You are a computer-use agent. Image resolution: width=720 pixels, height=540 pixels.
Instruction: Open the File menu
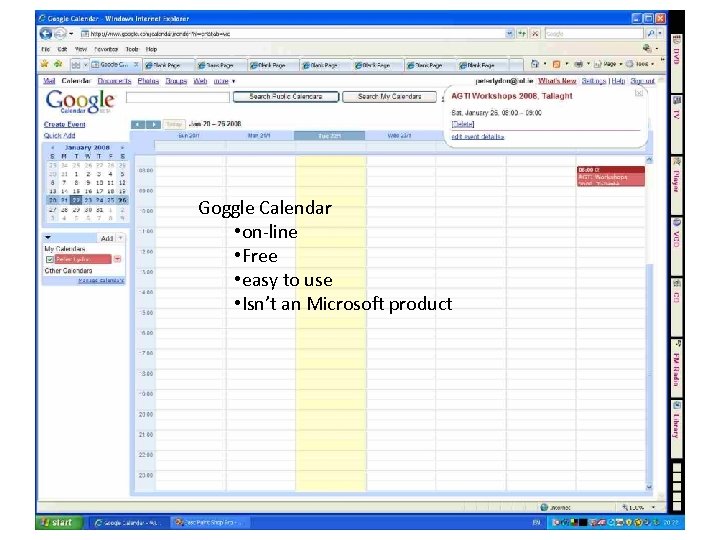click(45, 49)
